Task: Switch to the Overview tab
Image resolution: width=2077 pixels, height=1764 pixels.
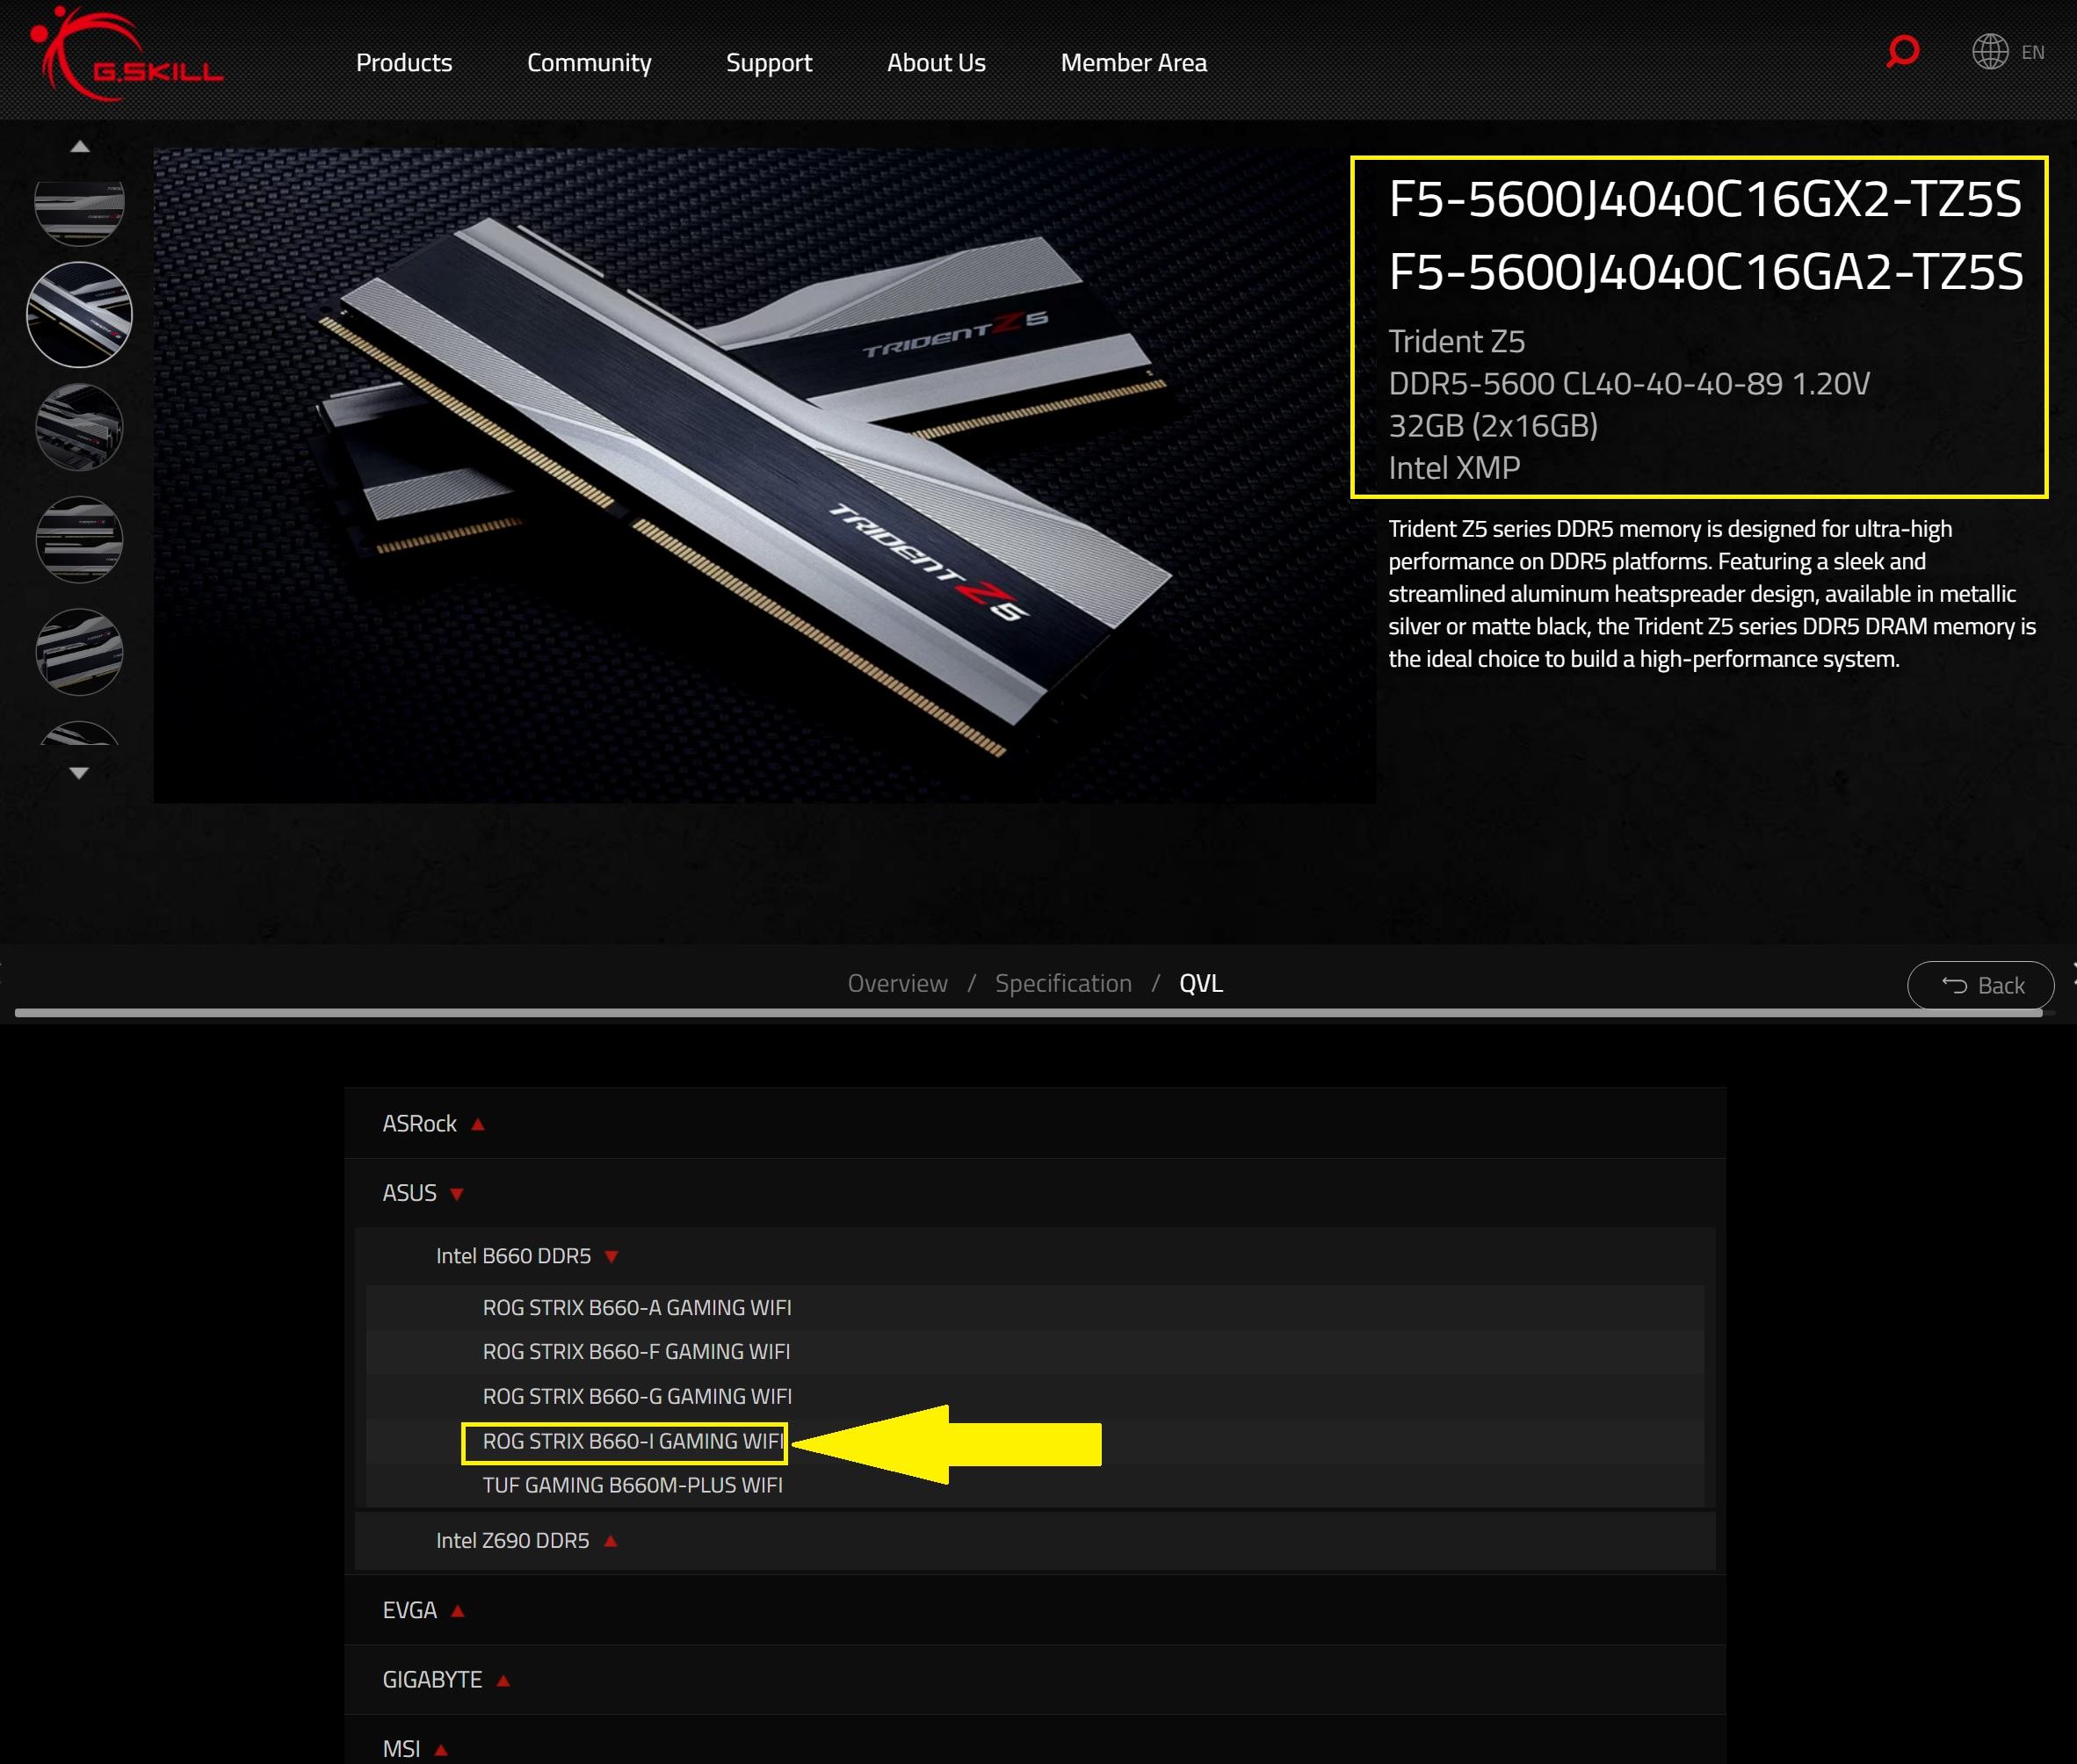Action: pos(897,983)
